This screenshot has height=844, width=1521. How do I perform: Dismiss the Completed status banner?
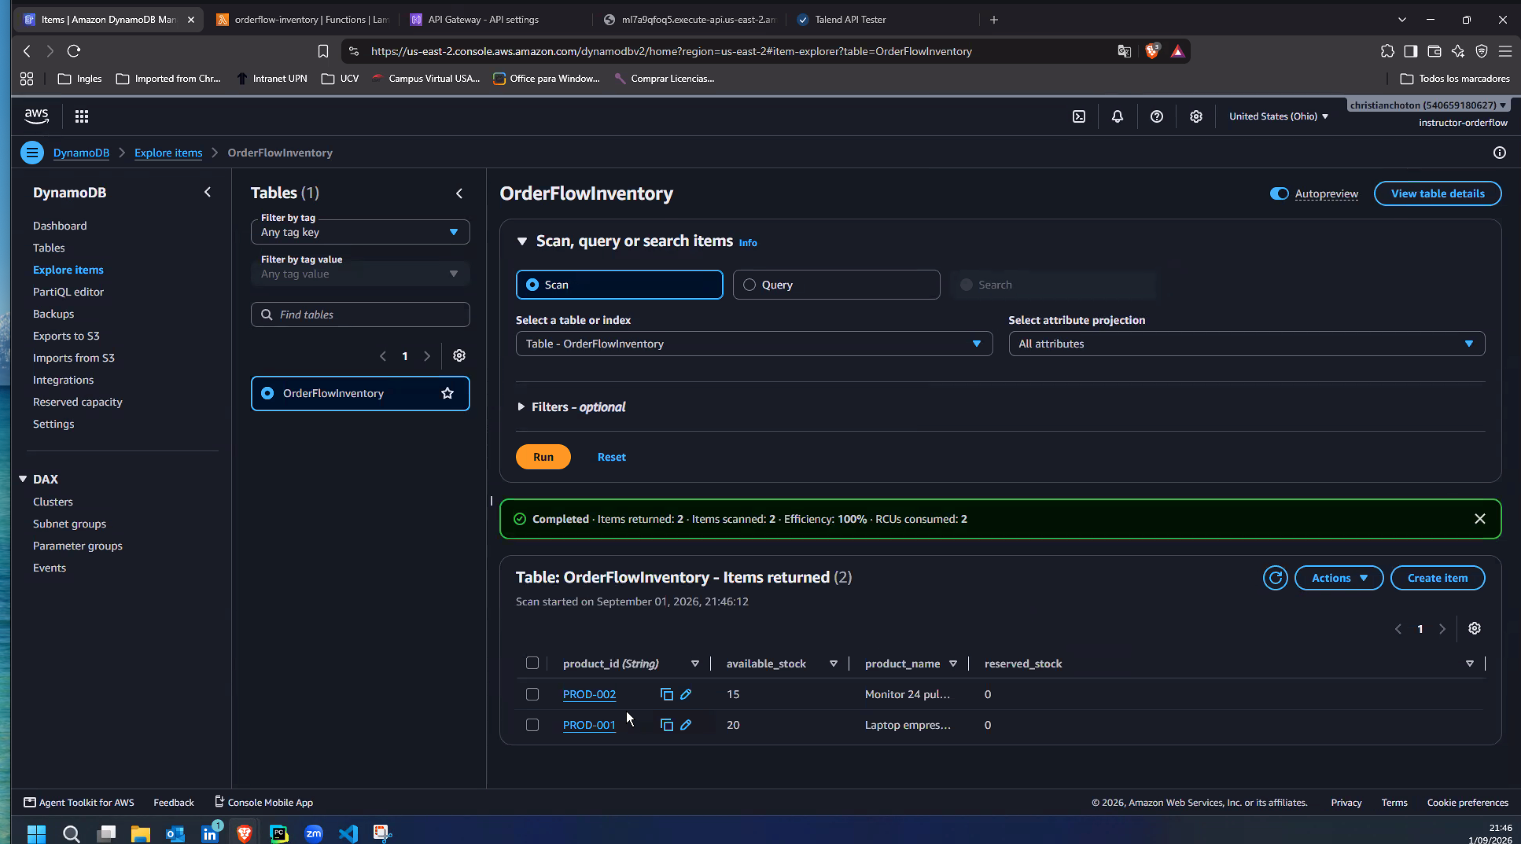click(x=1480, y=519)
